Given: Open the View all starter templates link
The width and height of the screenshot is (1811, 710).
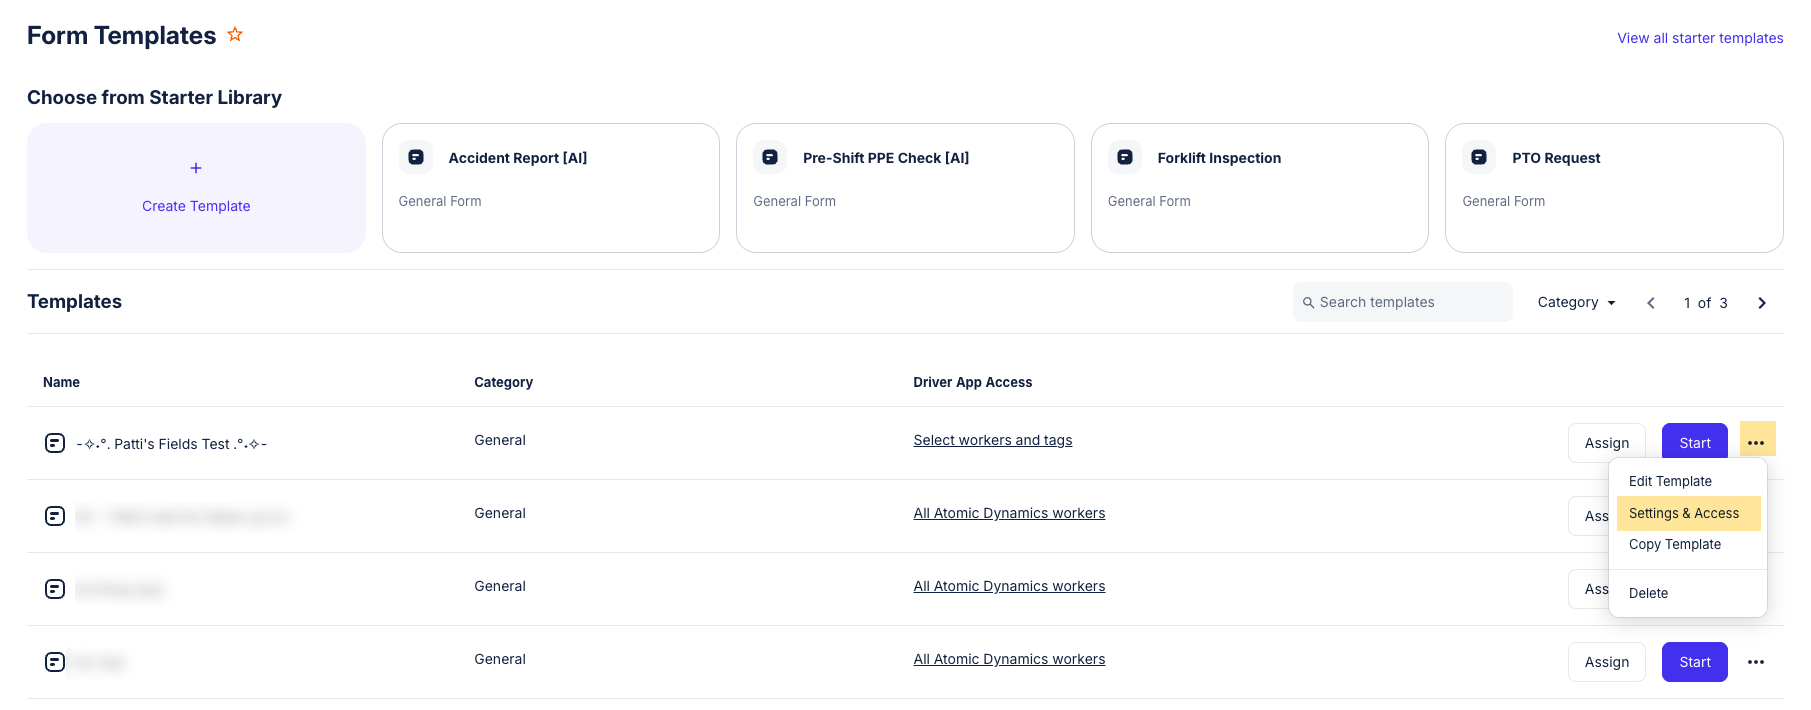Looking at the screenshot, I should point(1700,37).
